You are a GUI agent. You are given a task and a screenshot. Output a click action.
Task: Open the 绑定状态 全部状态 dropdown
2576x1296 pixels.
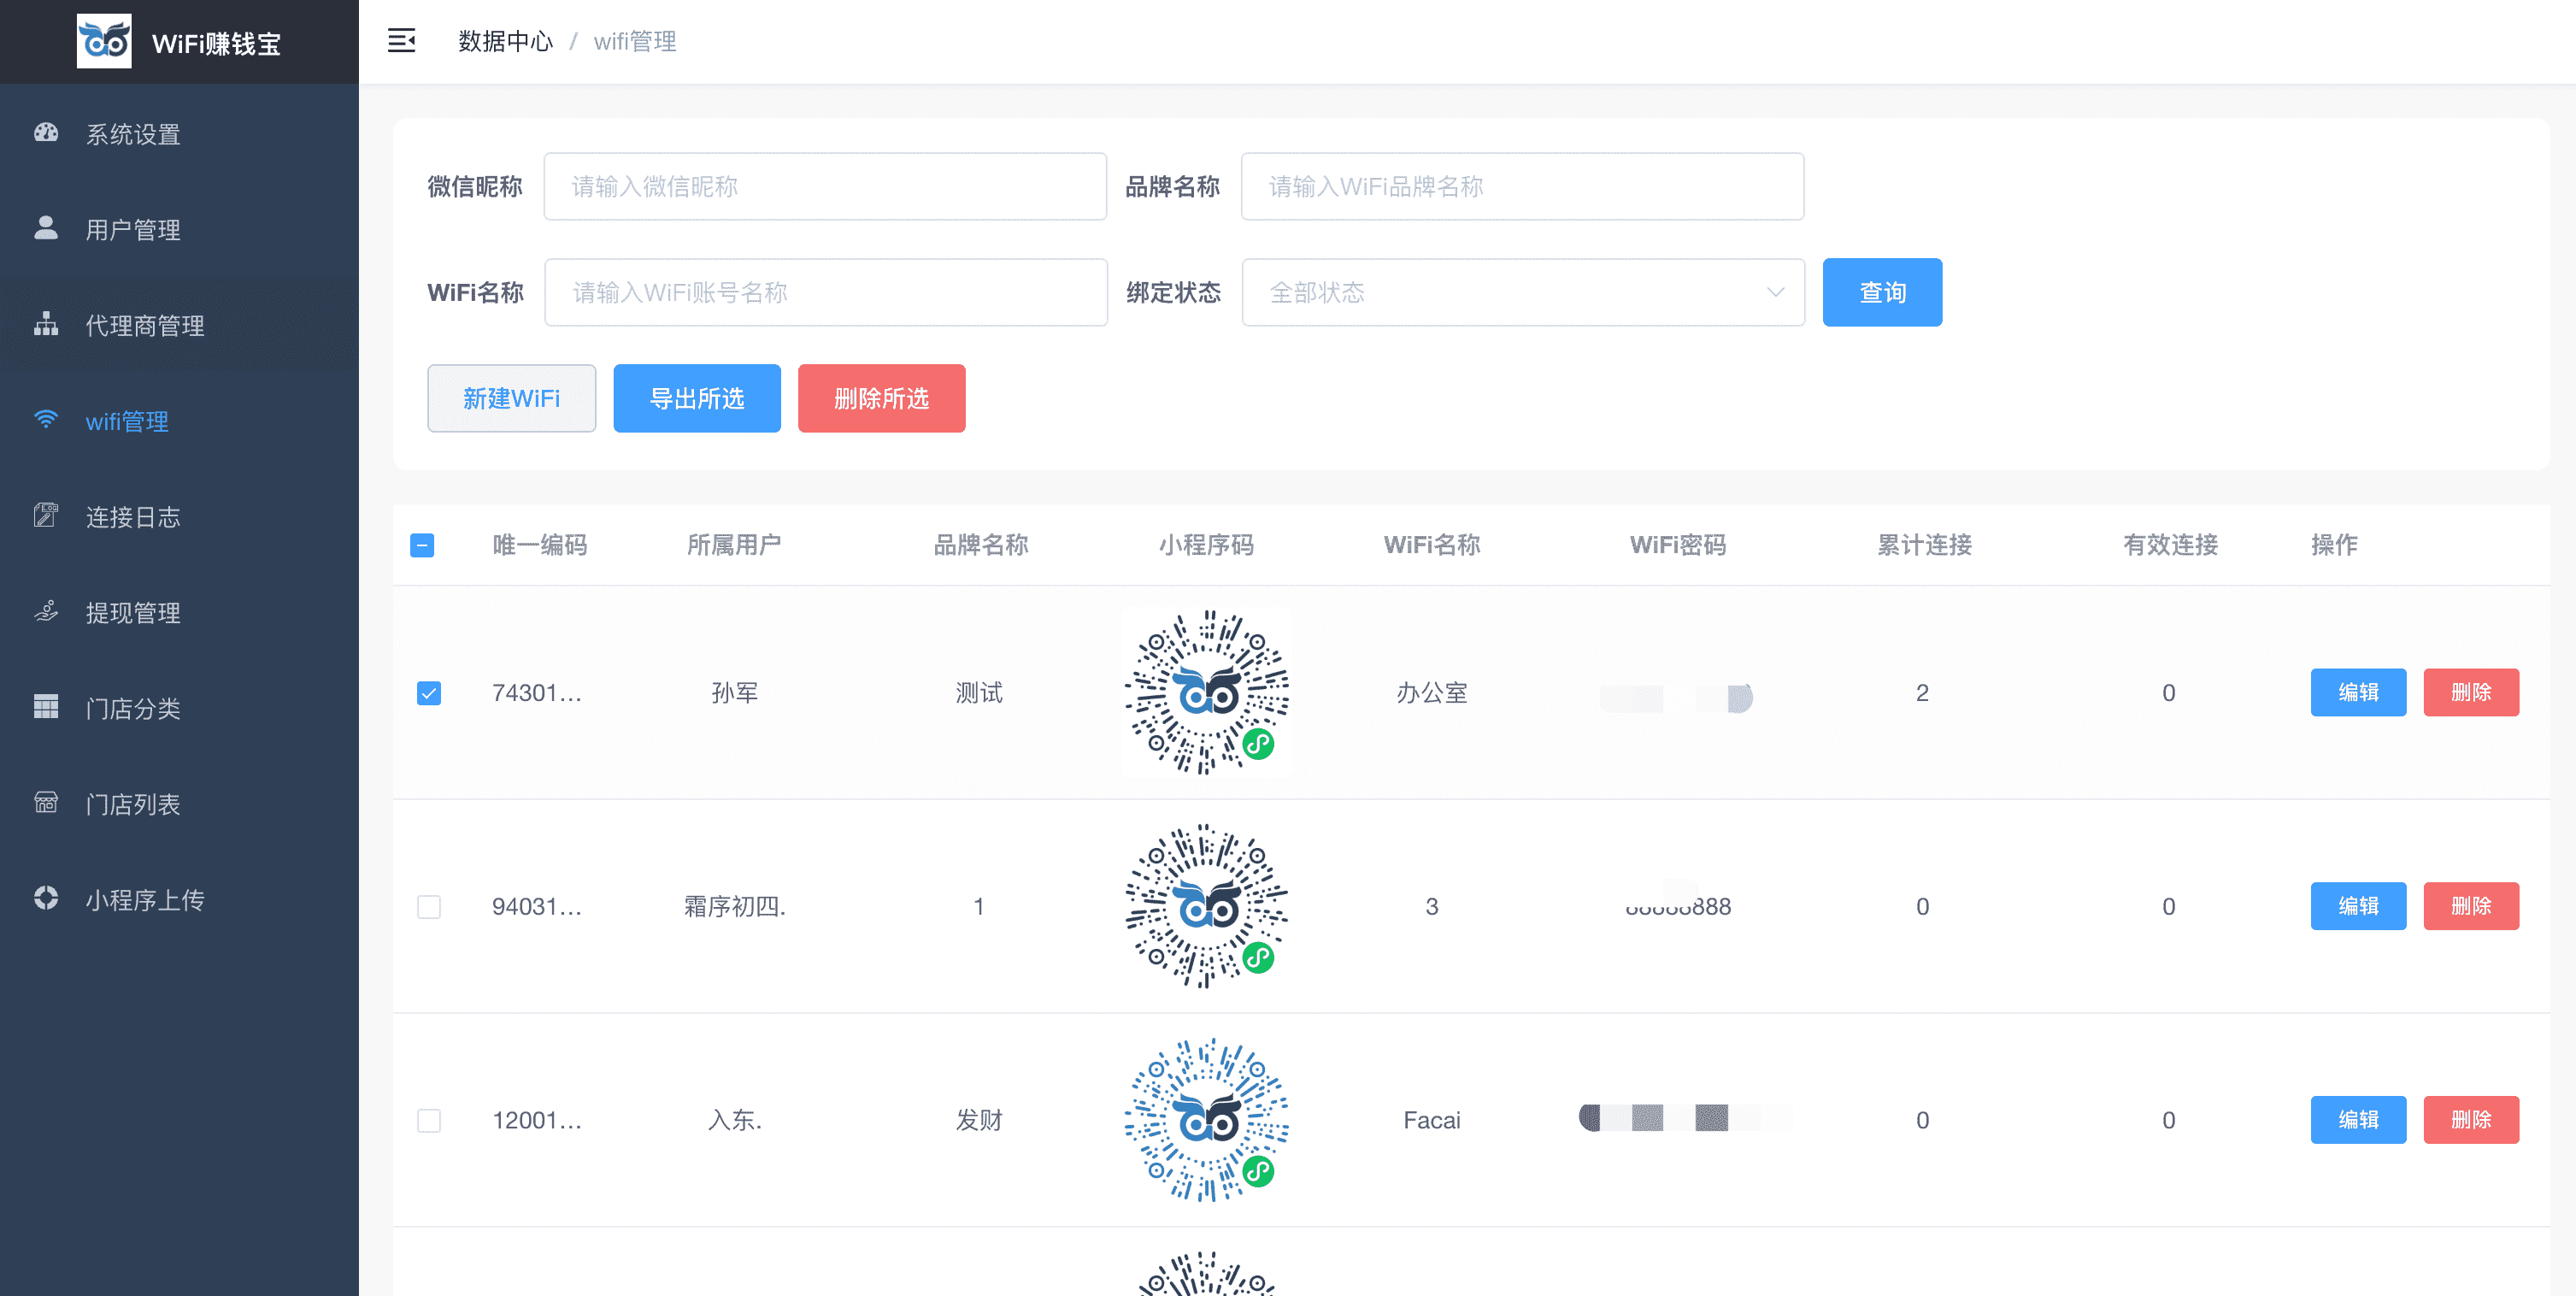pyautogui.click(x=1523, y=292)
